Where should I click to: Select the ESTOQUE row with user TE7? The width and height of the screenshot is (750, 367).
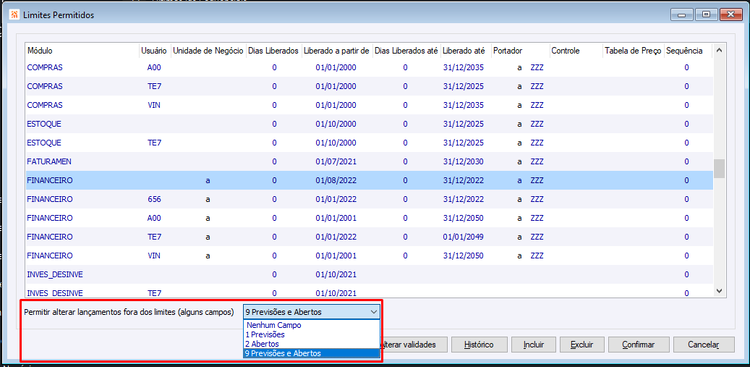[x=369, y=143]
